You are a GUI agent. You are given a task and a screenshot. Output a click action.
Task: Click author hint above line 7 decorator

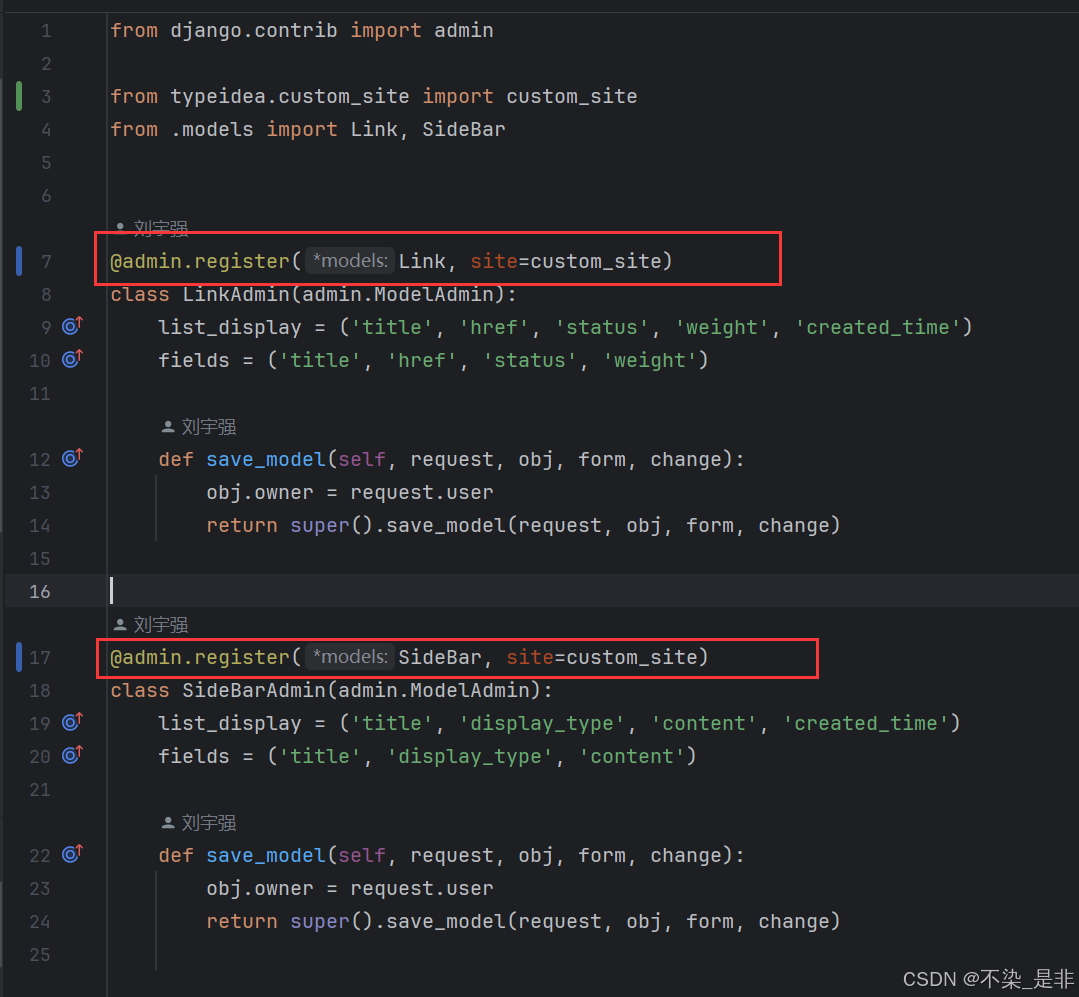pyautogui.click(x=151, y=228)
